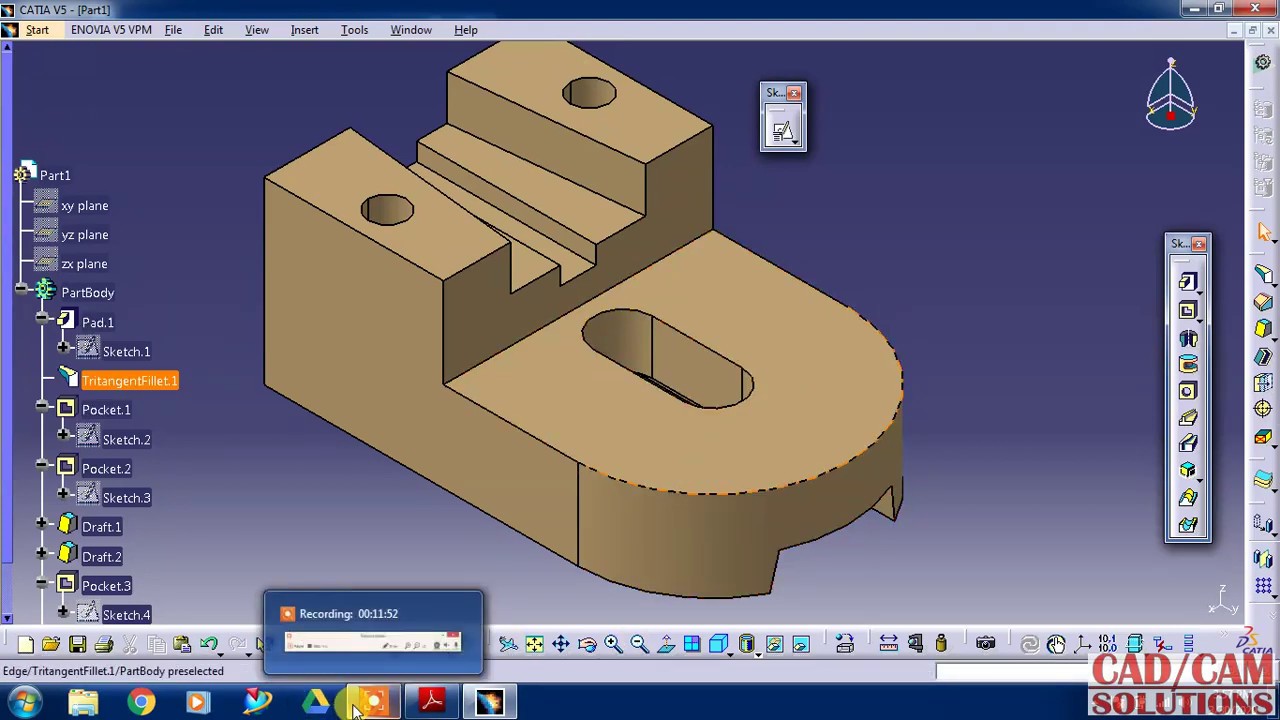The height and width of the screenshot is (720, 1280).
Task: Open the ENOVIA V5 VPM menu
Action: tap(111, 30)
